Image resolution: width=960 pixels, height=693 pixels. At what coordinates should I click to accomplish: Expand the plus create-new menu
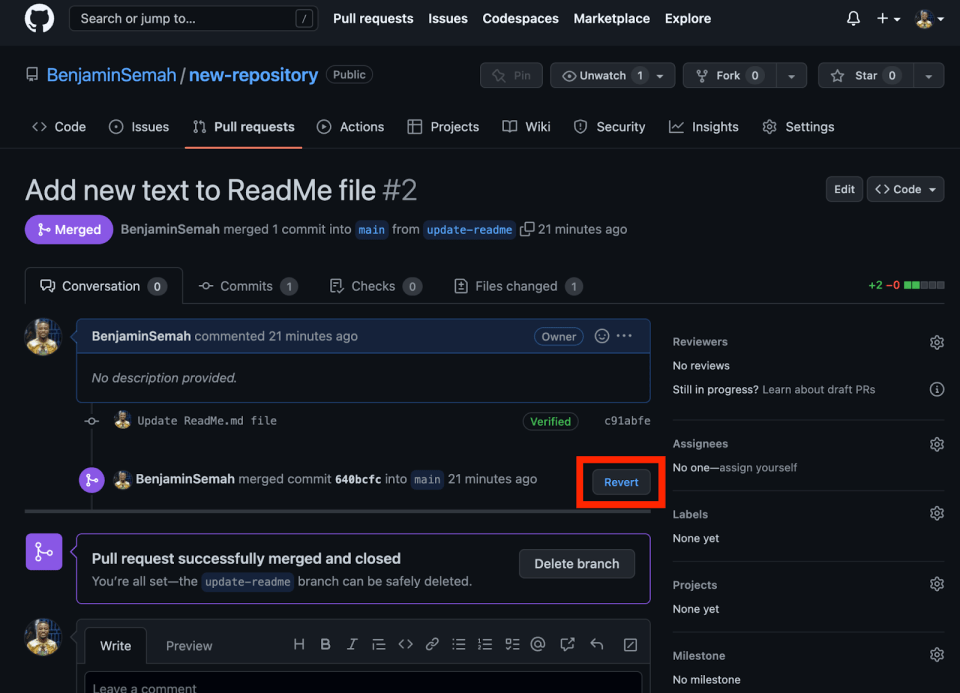point(888,19)
